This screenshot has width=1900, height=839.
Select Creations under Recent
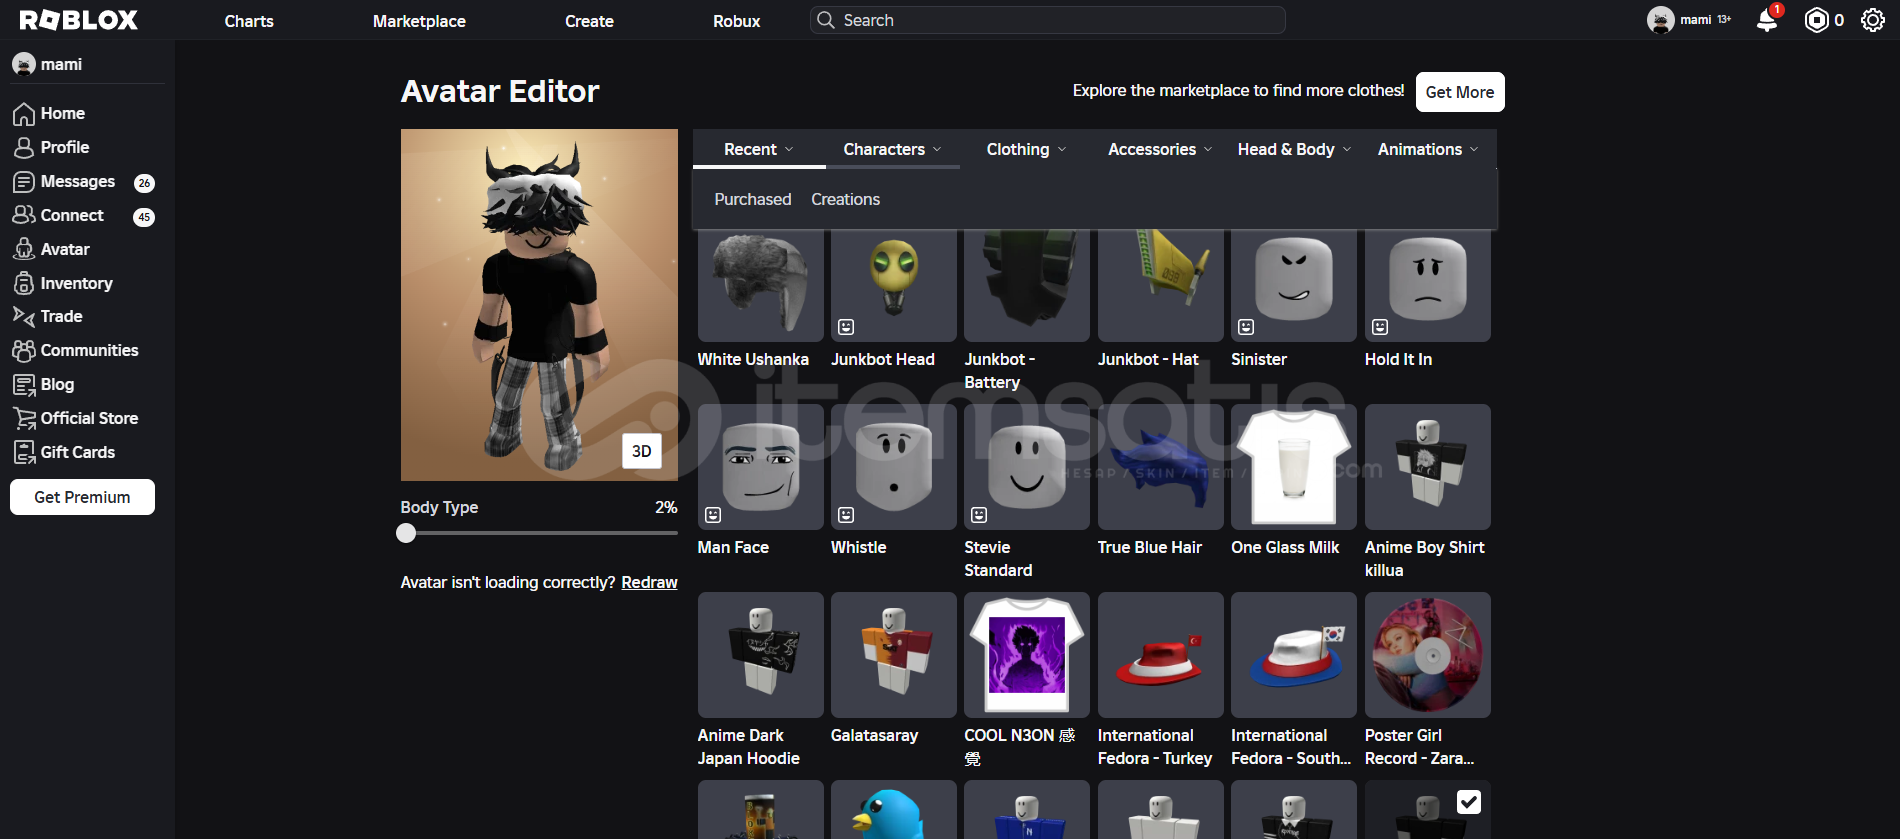(846, 199)
